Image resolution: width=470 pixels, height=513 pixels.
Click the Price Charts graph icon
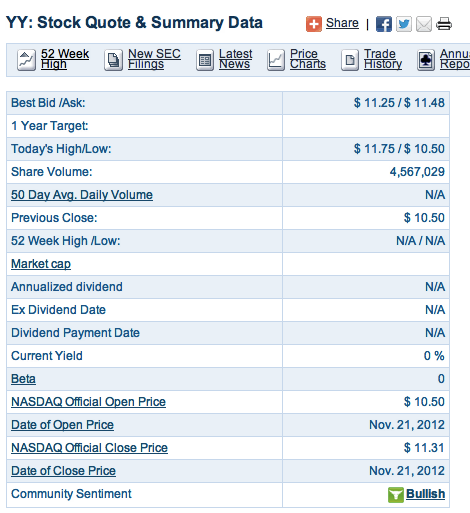(276, 60)
